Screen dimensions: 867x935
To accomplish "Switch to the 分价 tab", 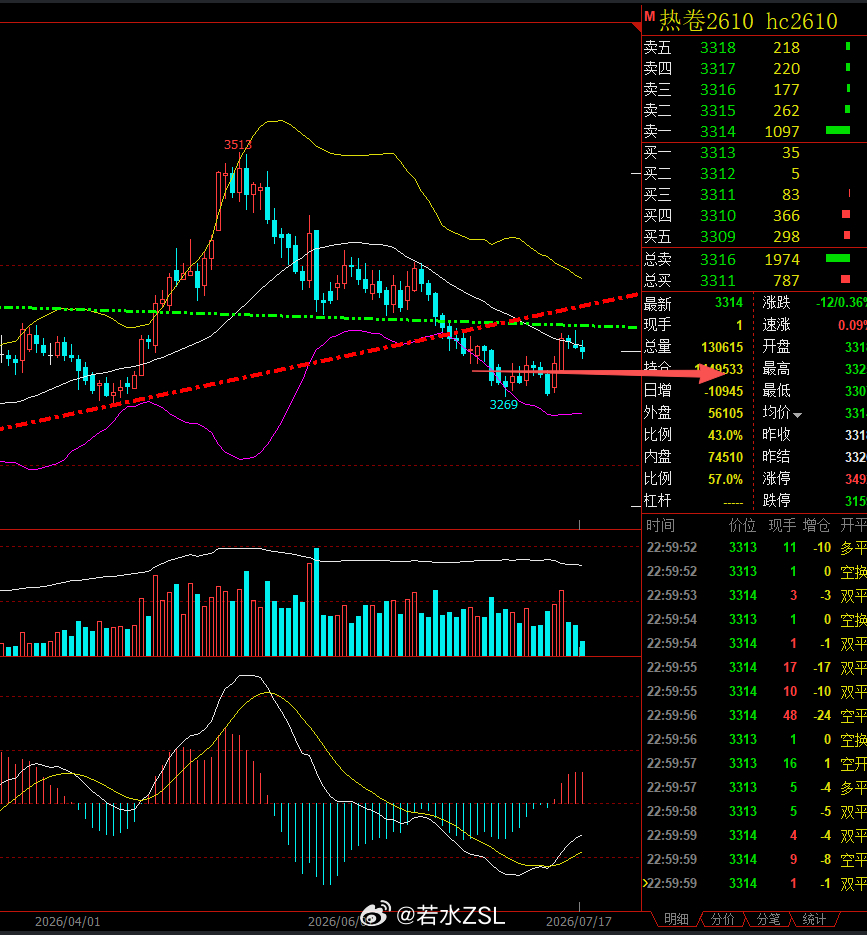I will point(722,919).
